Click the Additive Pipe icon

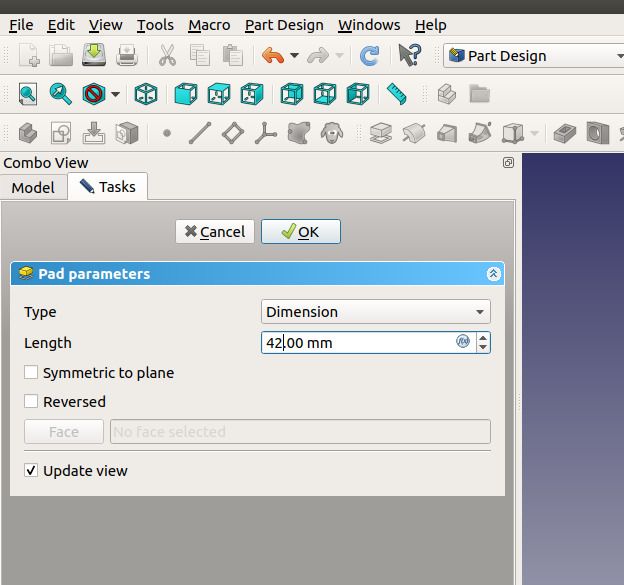click(480, 133)
